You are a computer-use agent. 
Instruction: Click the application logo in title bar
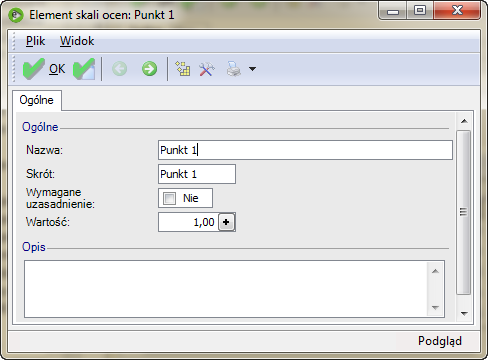(x=16, y=15)
